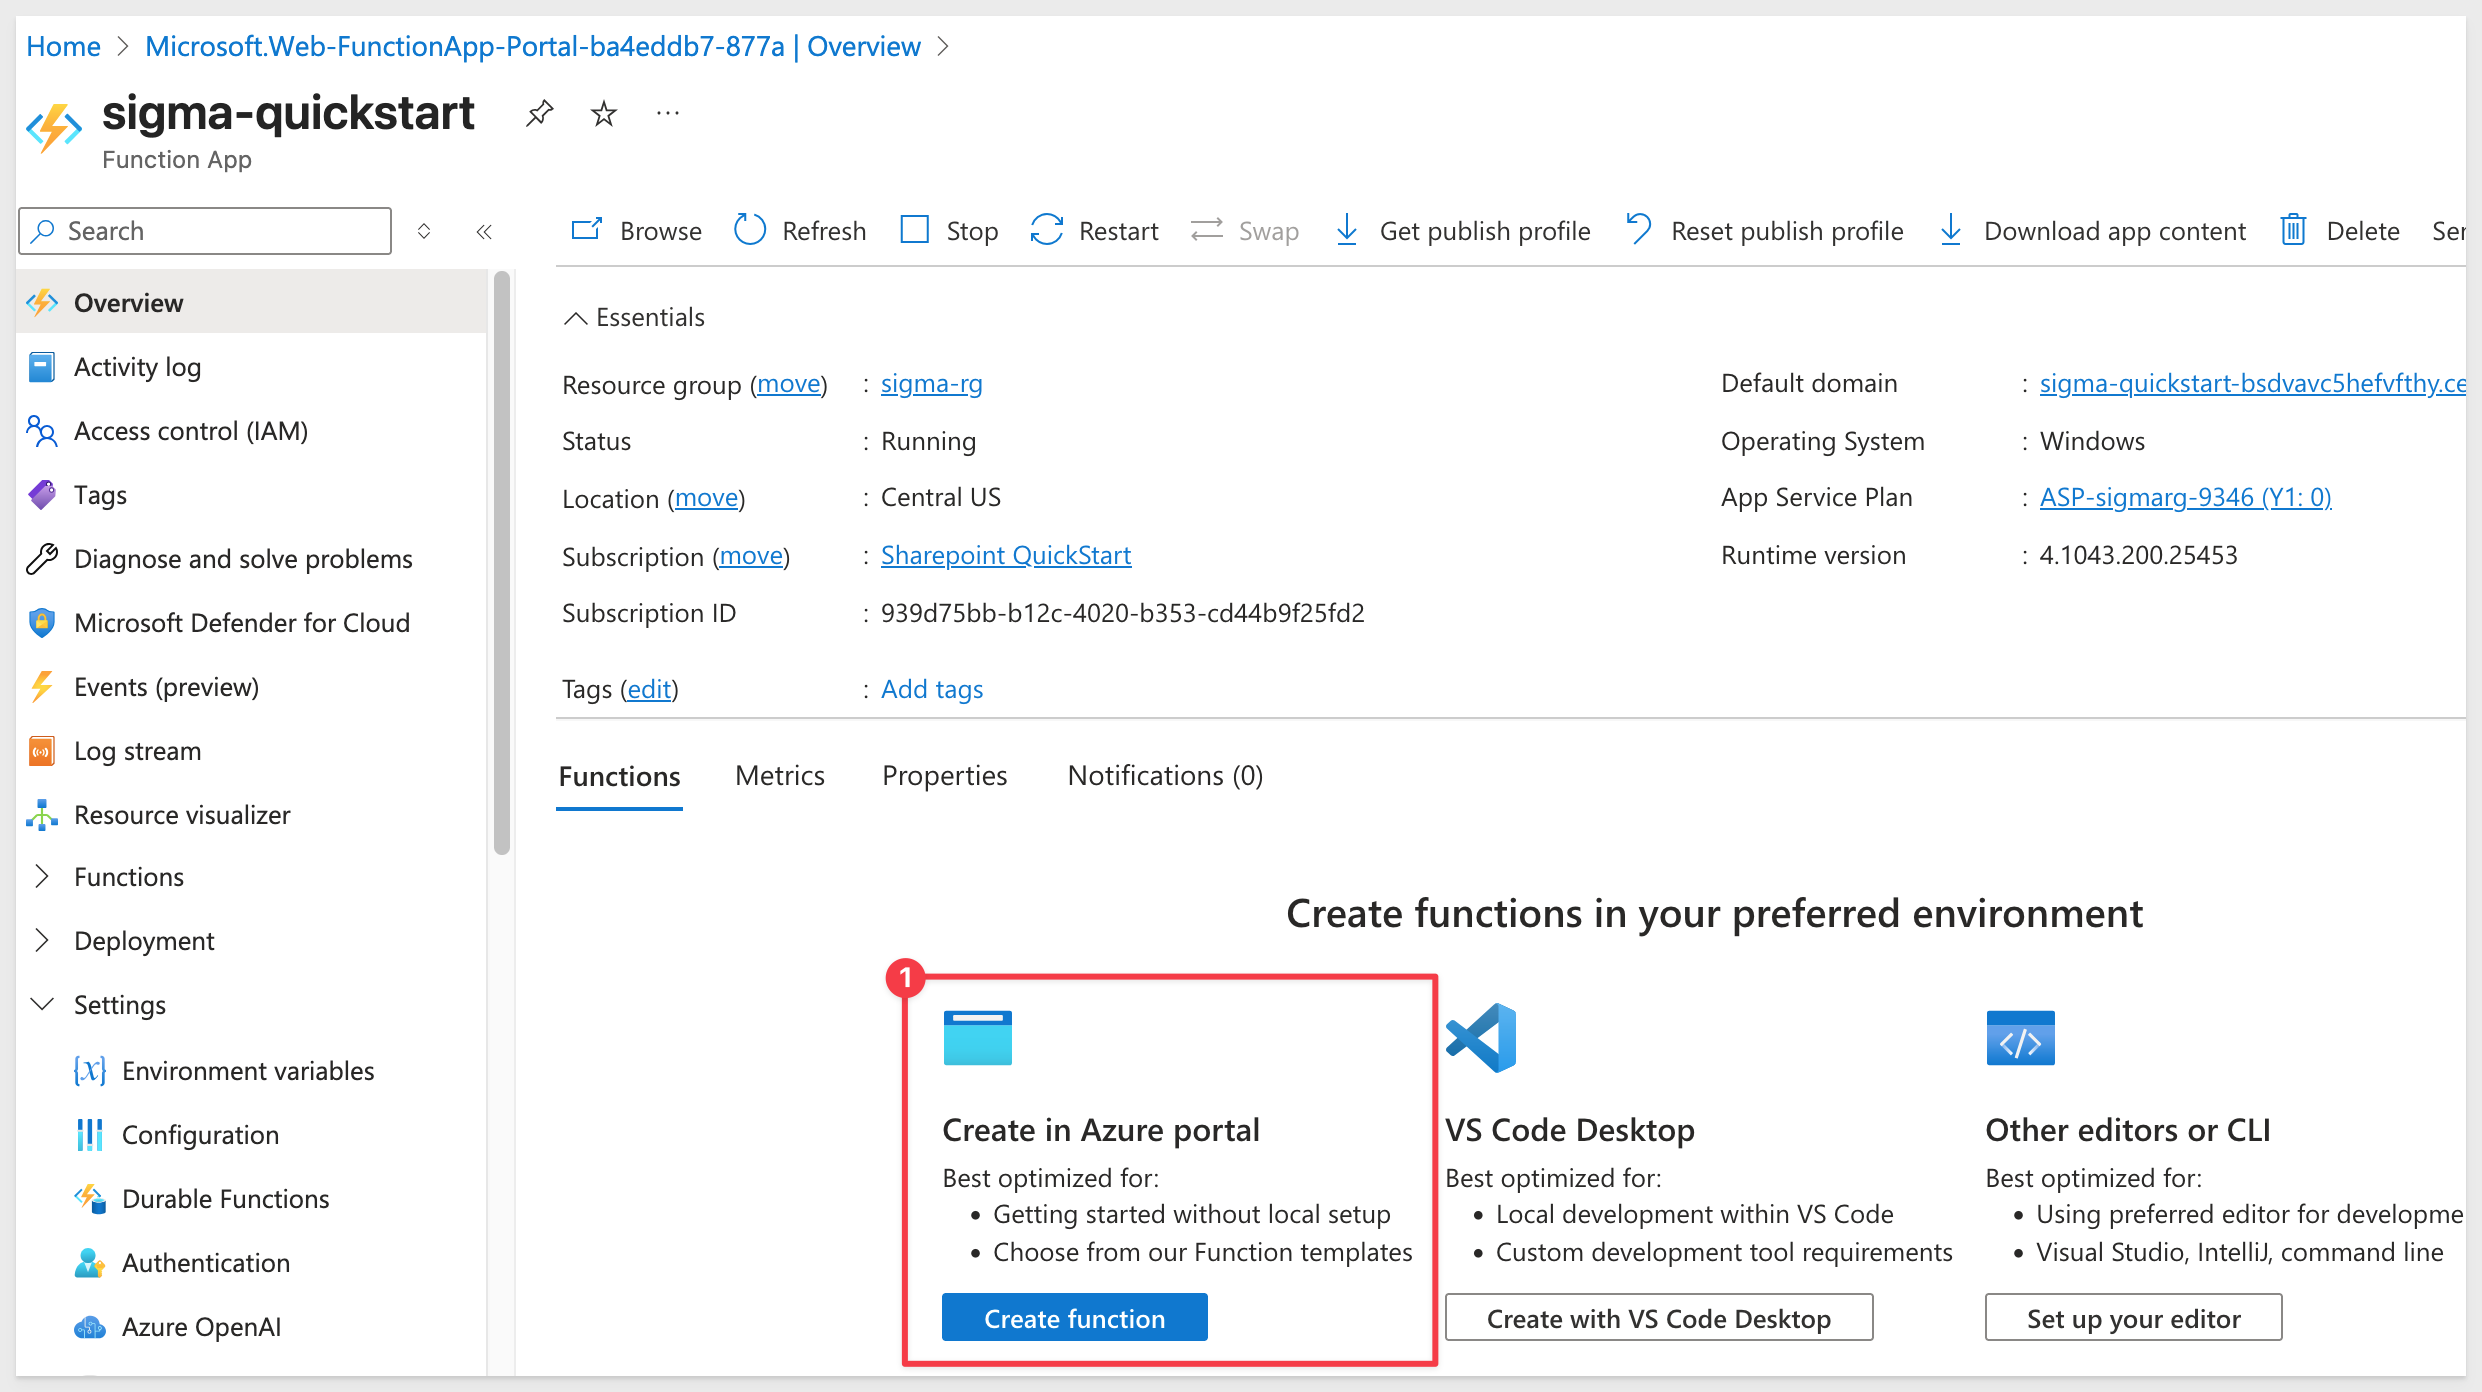Pin sigma-quickstart to dashboard
The width and height of the screenshot is (2482, 1392).
pos(539,113)
